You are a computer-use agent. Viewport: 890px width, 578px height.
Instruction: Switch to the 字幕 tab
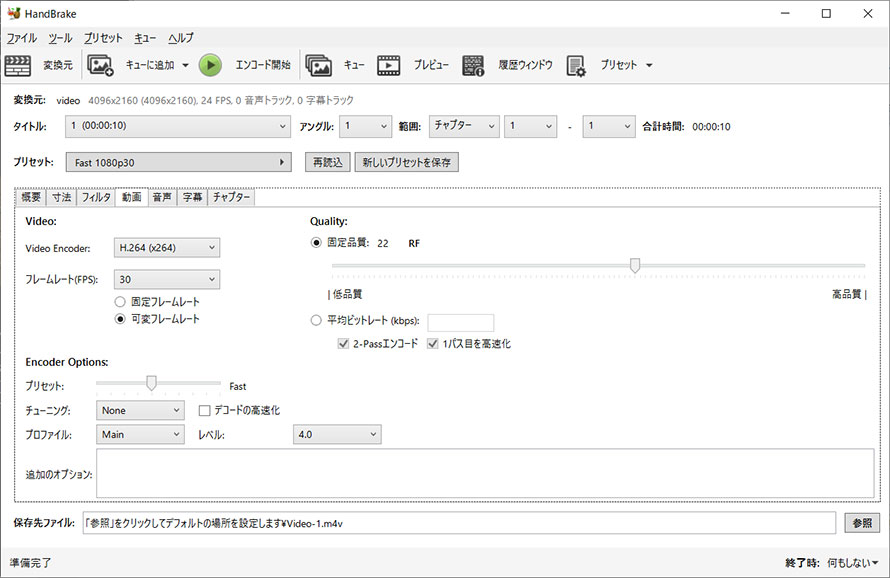click(192, 197)
